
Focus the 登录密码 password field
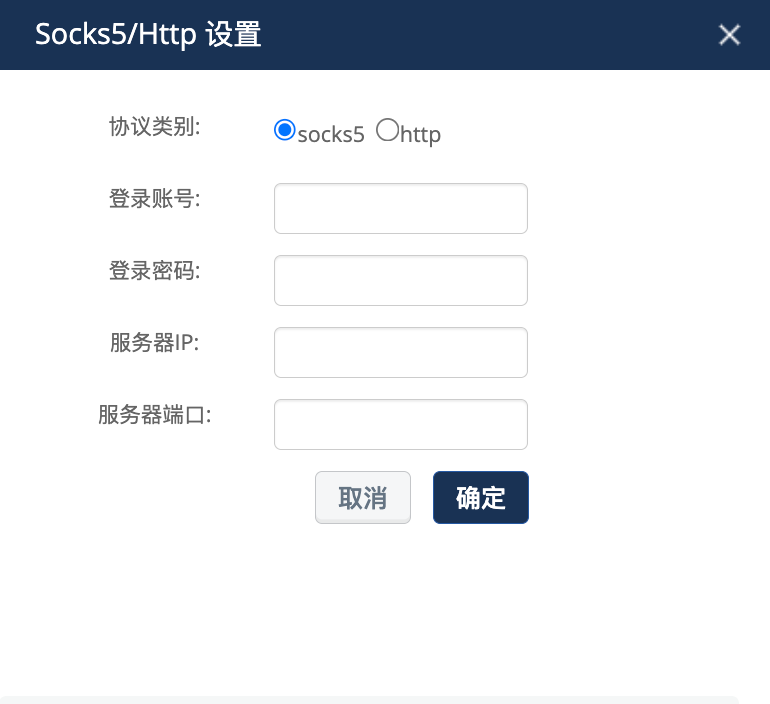point(400,280)
